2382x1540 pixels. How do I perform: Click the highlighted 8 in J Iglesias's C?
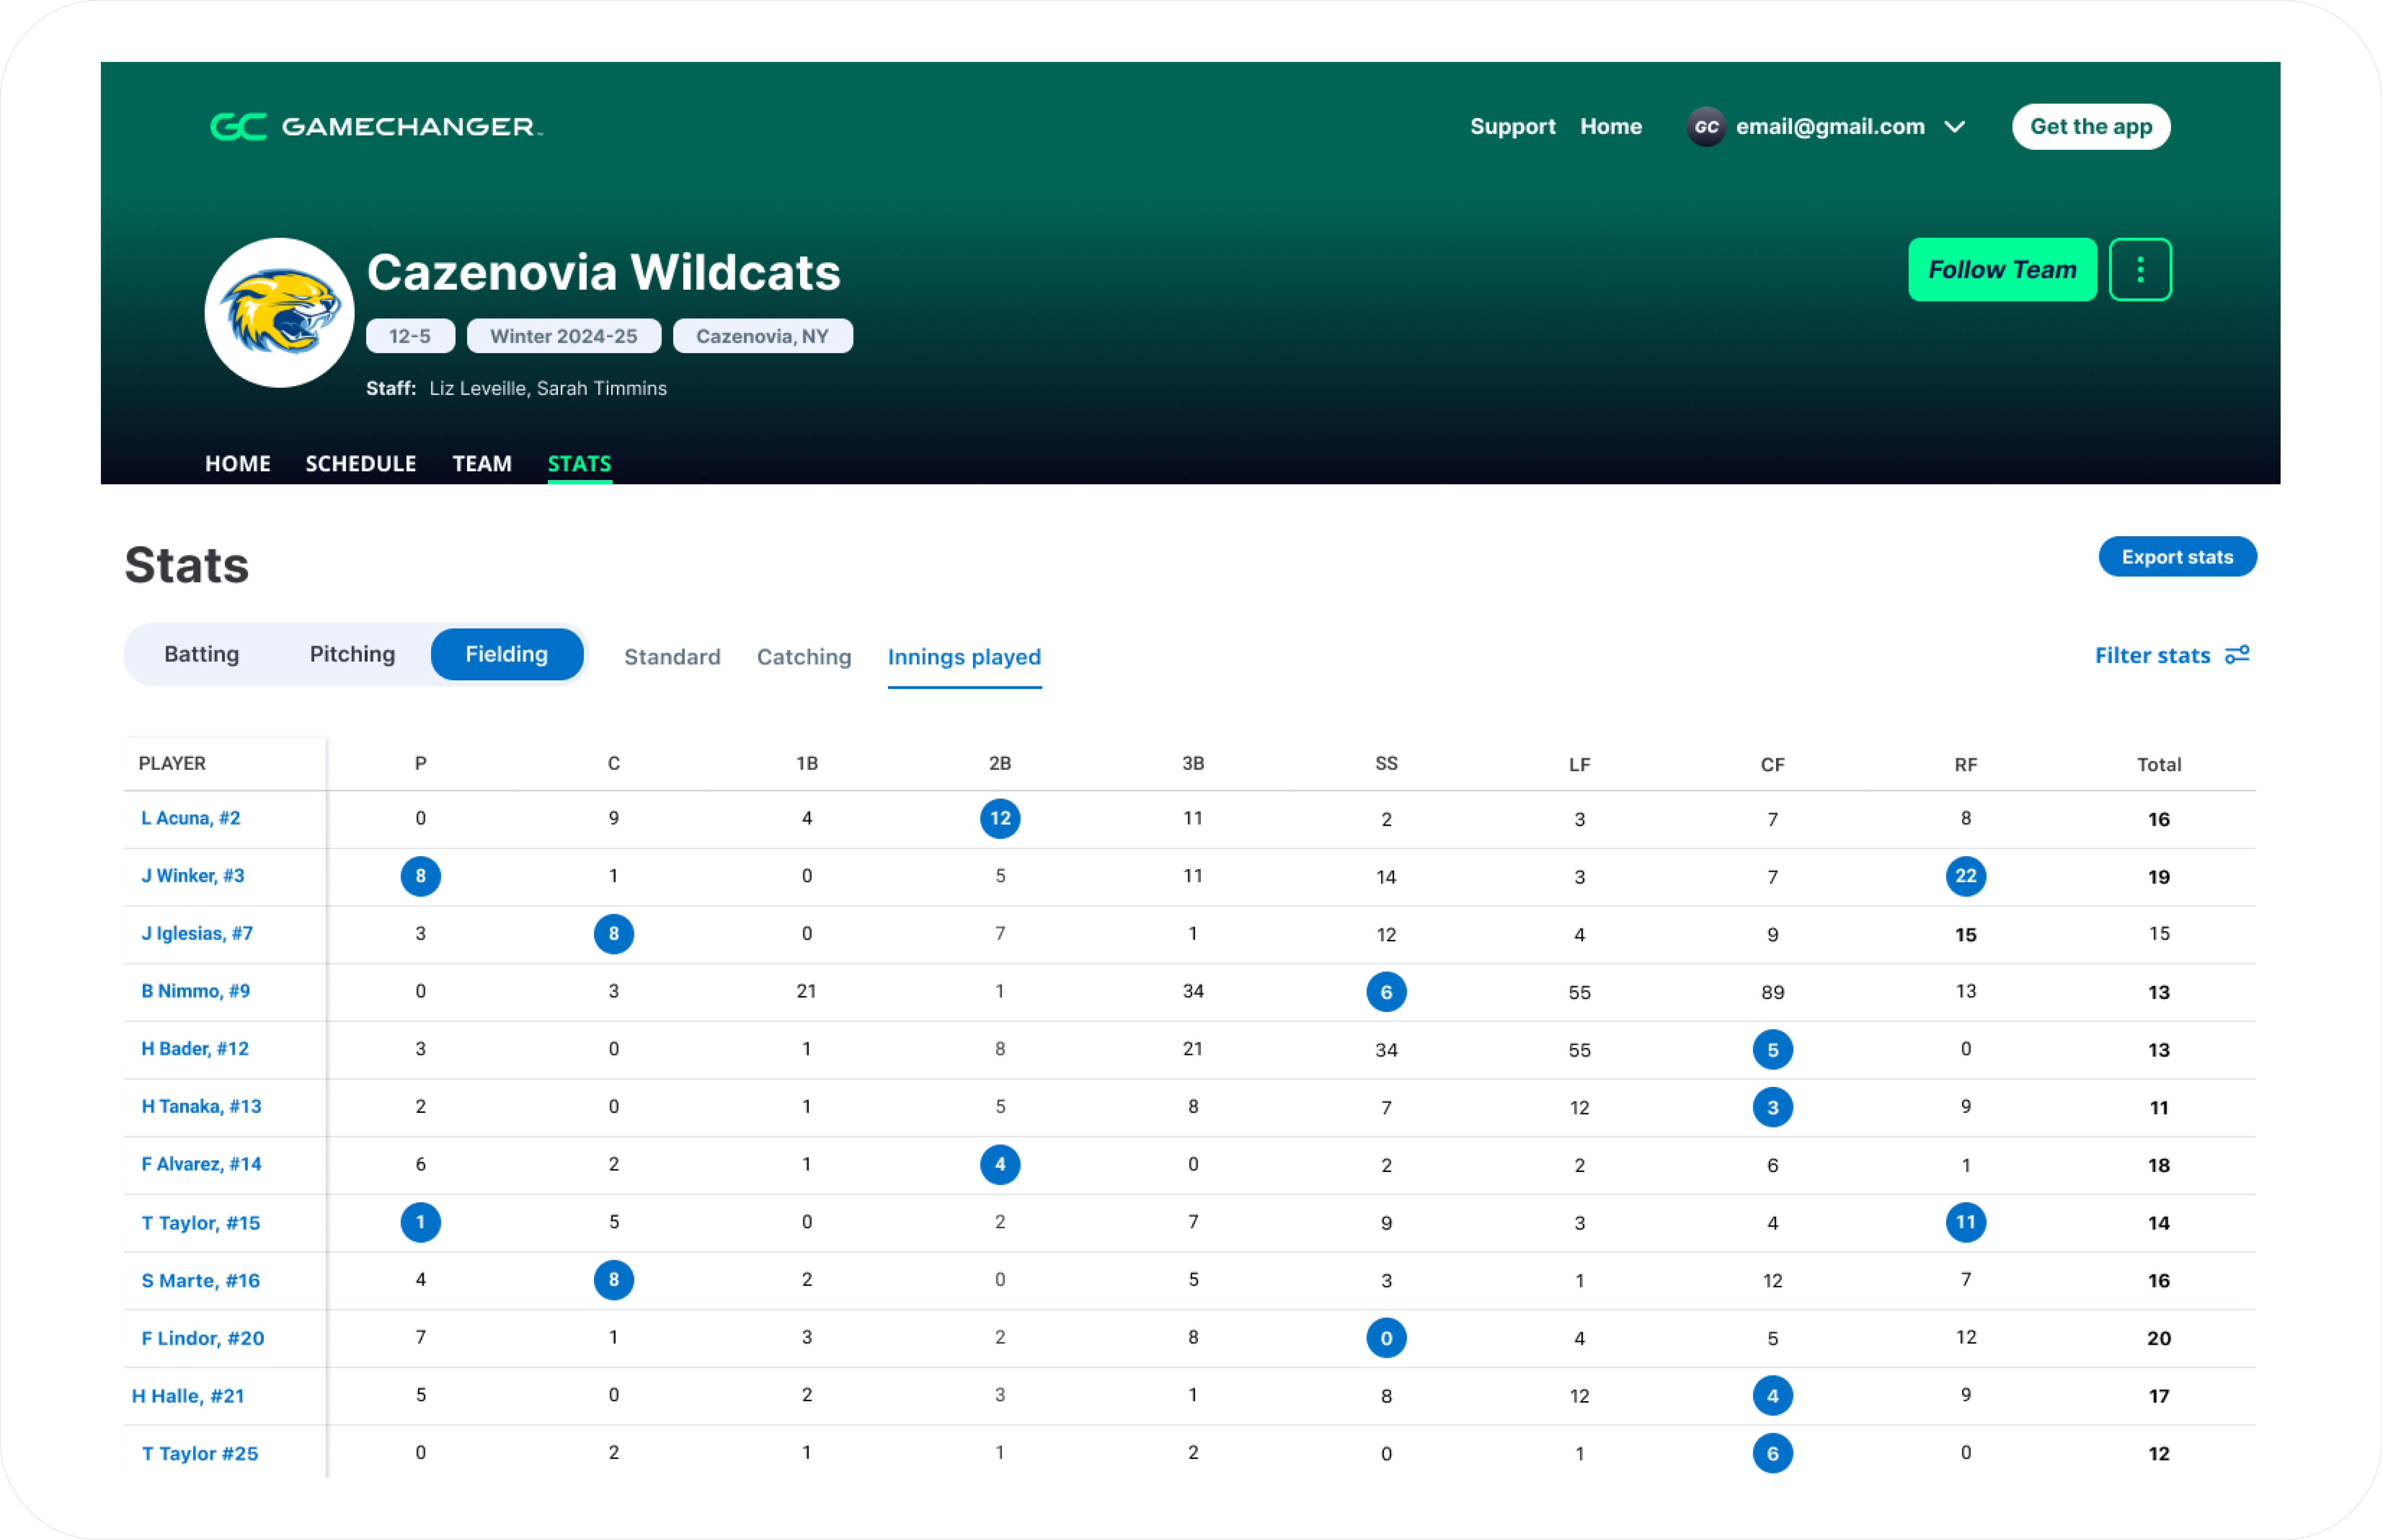pos(614,934)
